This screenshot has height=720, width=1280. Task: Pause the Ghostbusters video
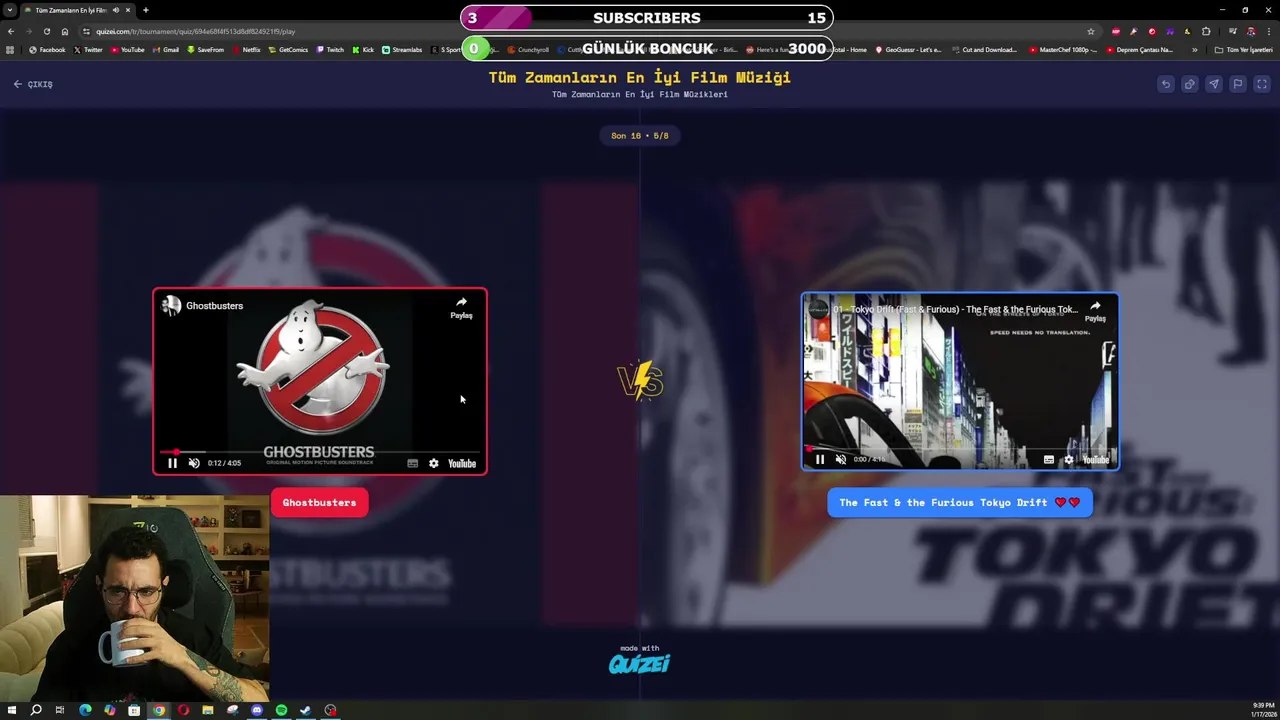click(172, 463)
